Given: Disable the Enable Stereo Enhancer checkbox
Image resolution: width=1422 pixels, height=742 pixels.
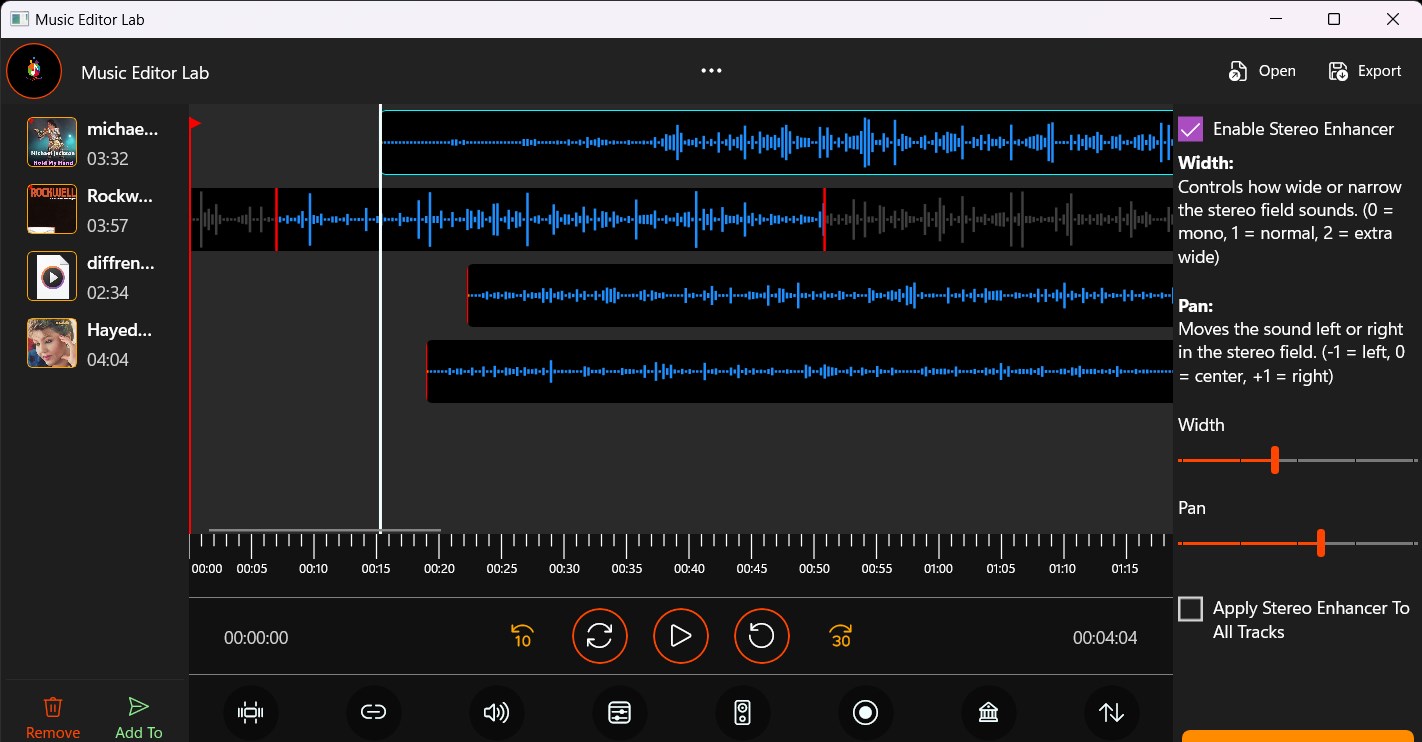Looking at the screenshot, I should tap(1190, 129).
